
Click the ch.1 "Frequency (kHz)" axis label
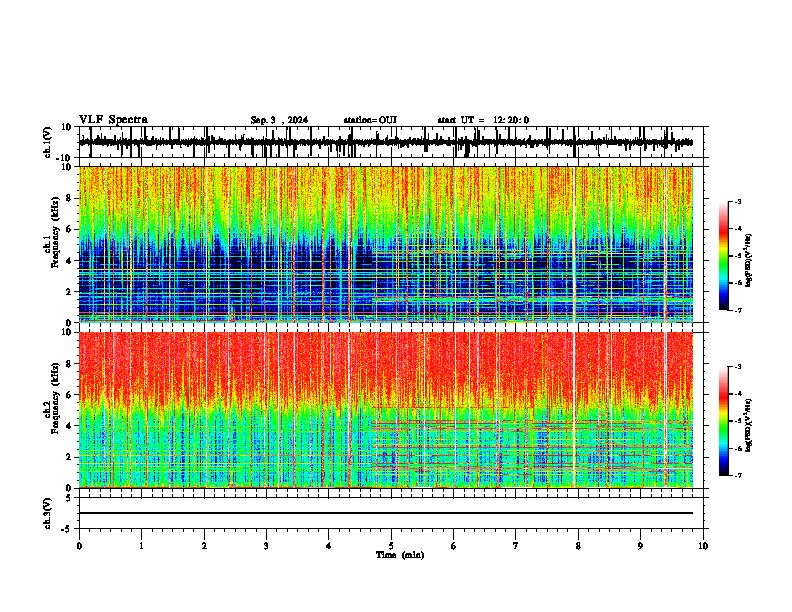click(56, 233)
